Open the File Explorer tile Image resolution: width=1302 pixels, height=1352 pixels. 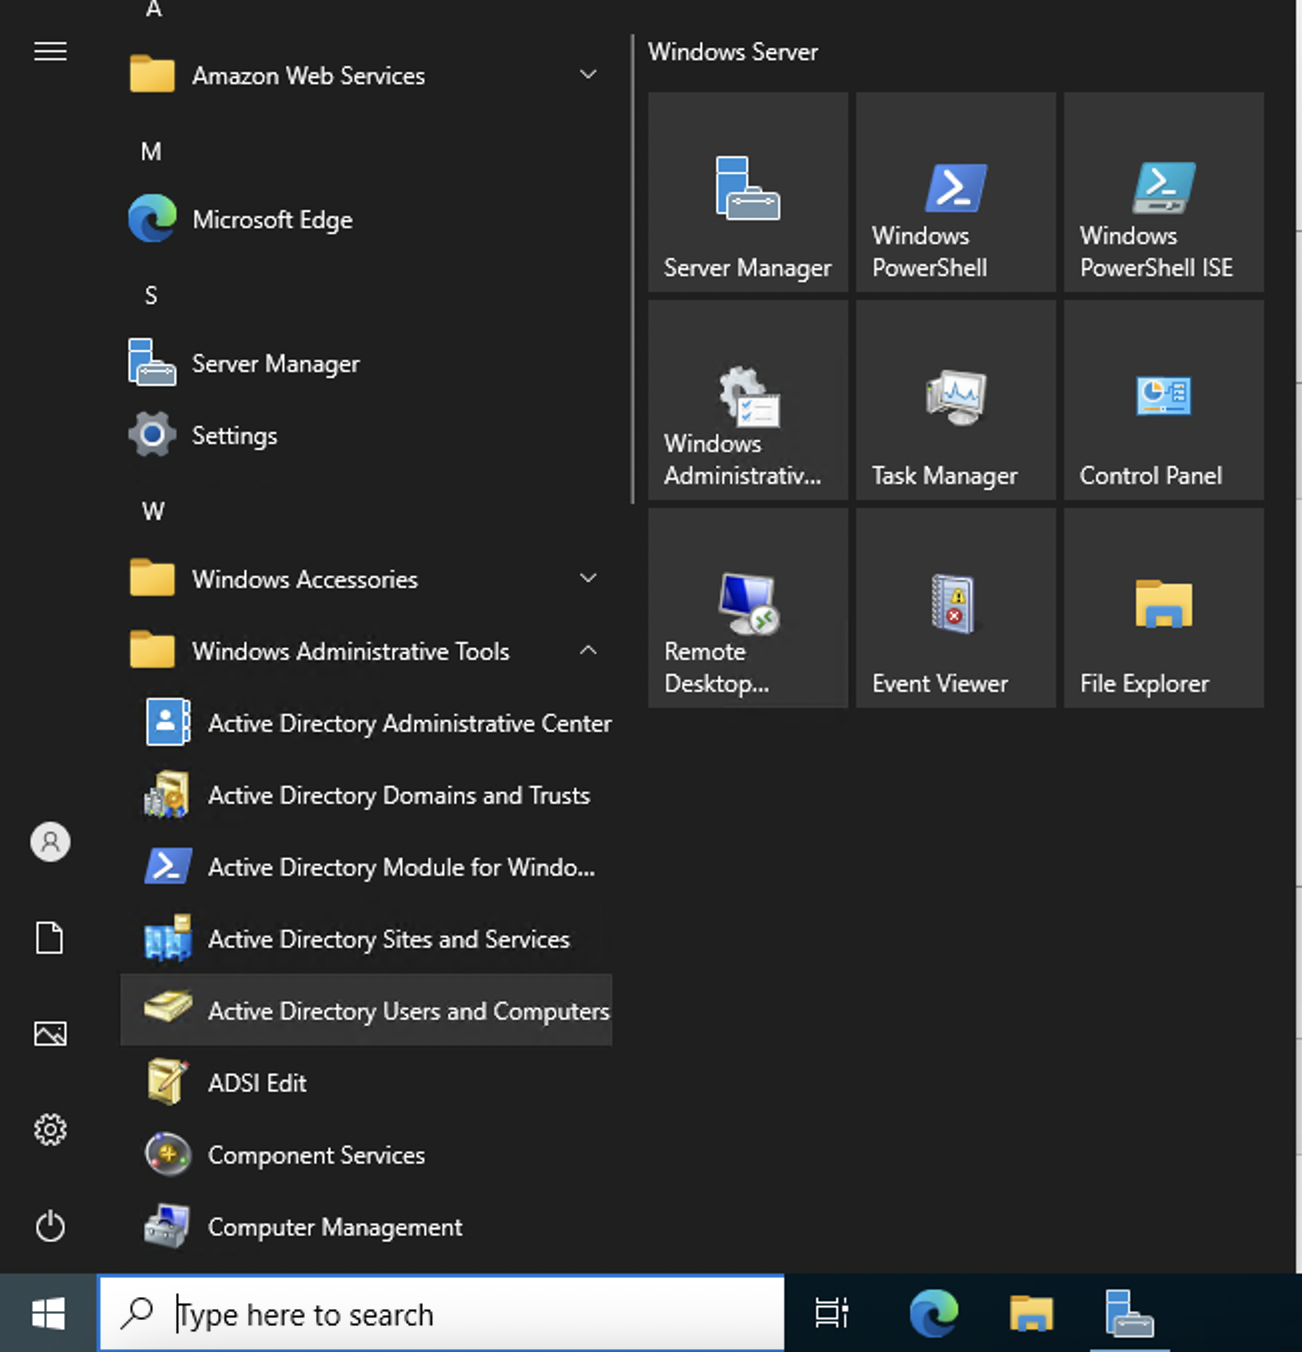point(1164,608)
